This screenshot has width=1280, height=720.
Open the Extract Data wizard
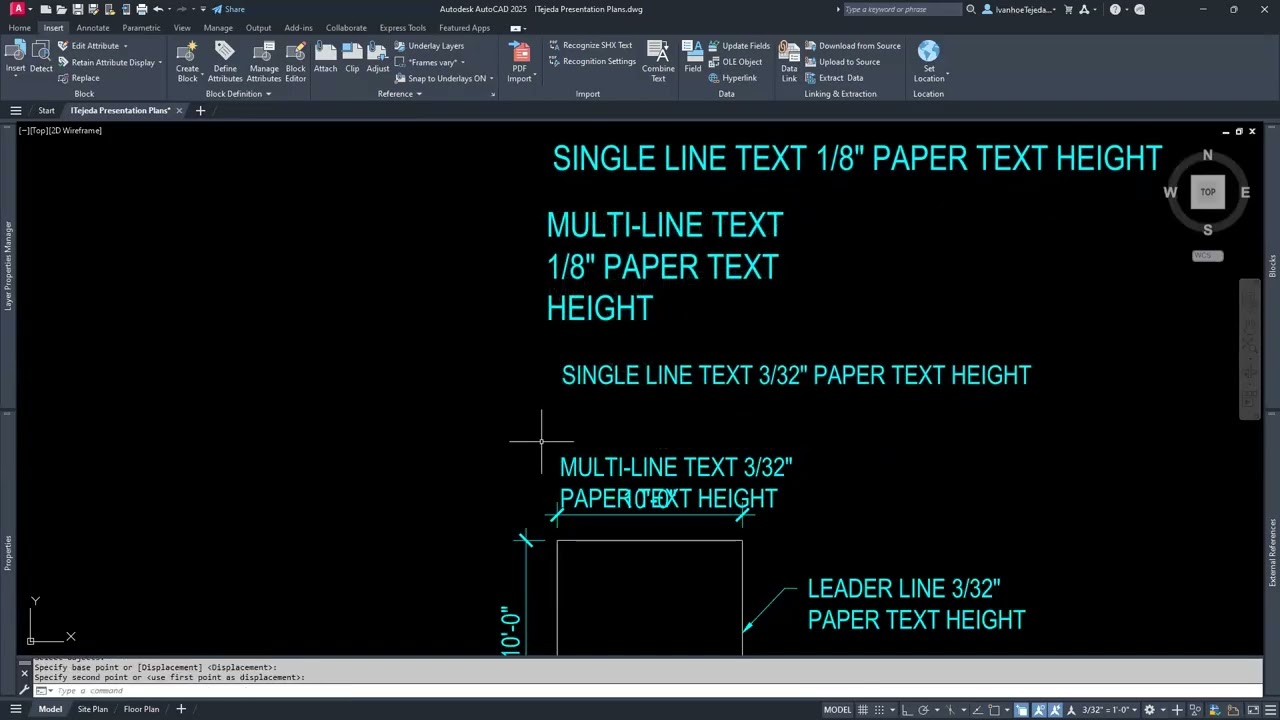(834, 78)
